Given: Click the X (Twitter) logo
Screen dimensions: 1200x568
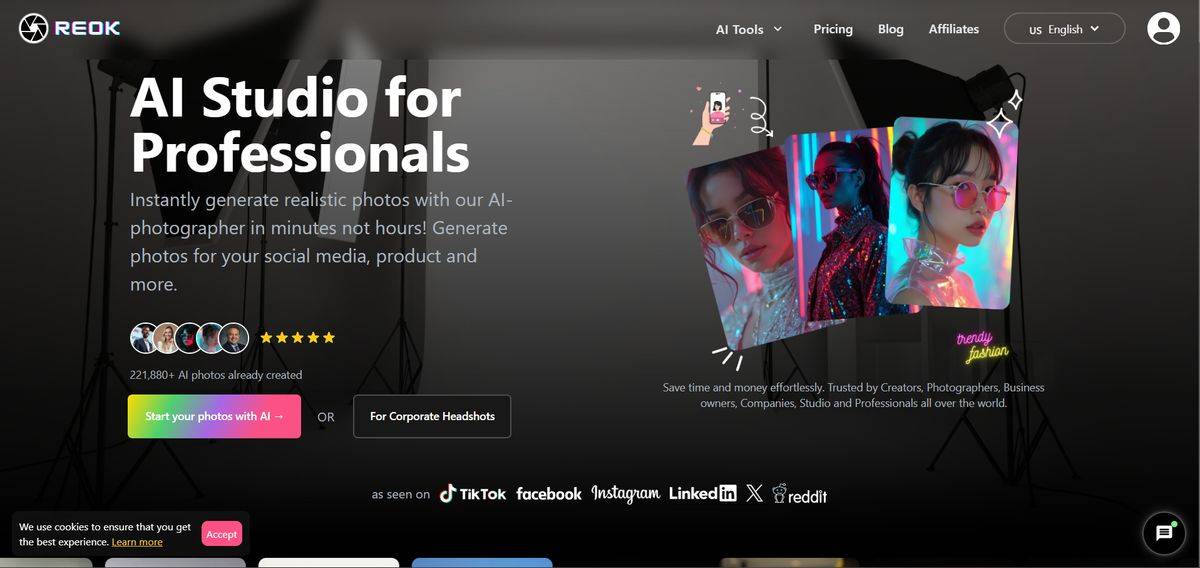Looking at the screenshot, I should click(754, 493).
